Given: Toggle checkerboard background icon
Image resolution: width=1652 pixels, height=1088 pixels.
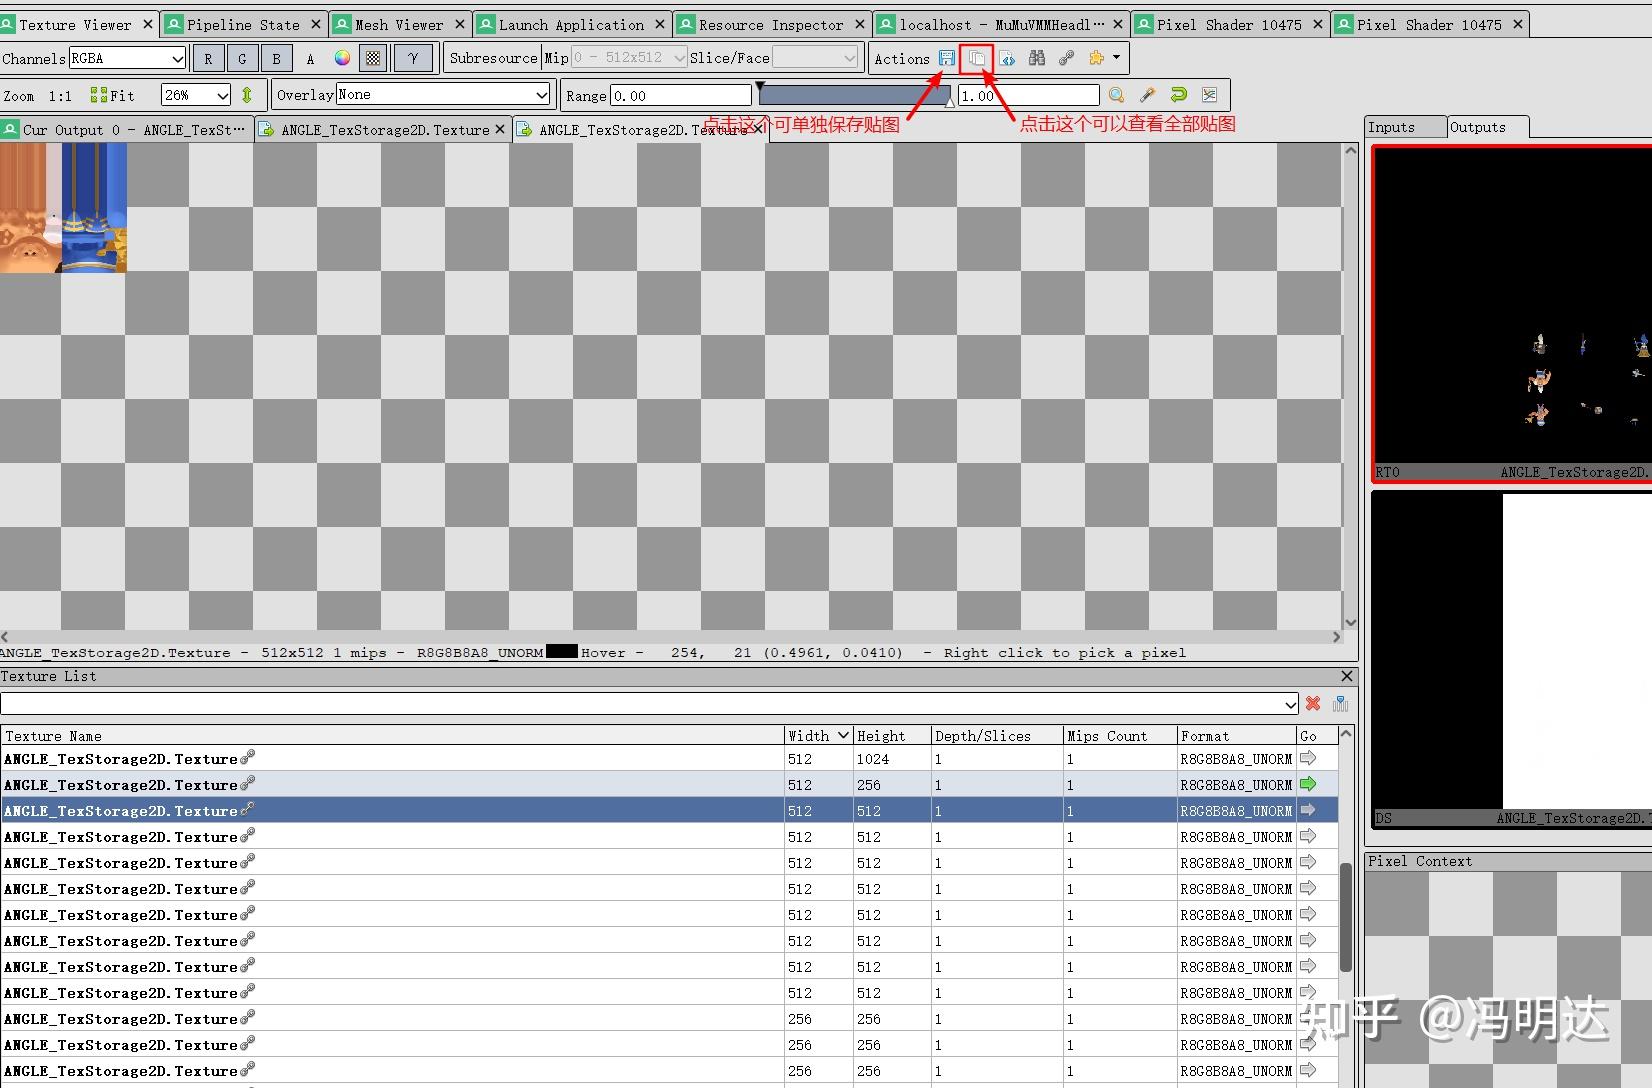Looking at the screenshot, I should pyautogui.click(x=372, y=58).
